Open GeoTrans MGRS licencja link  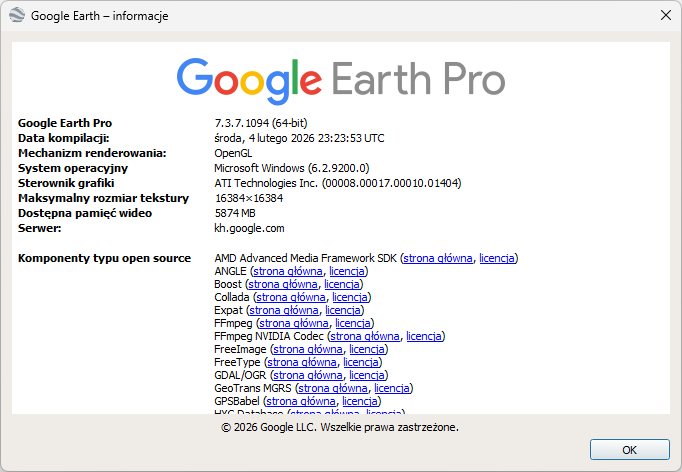coord(392,388)
